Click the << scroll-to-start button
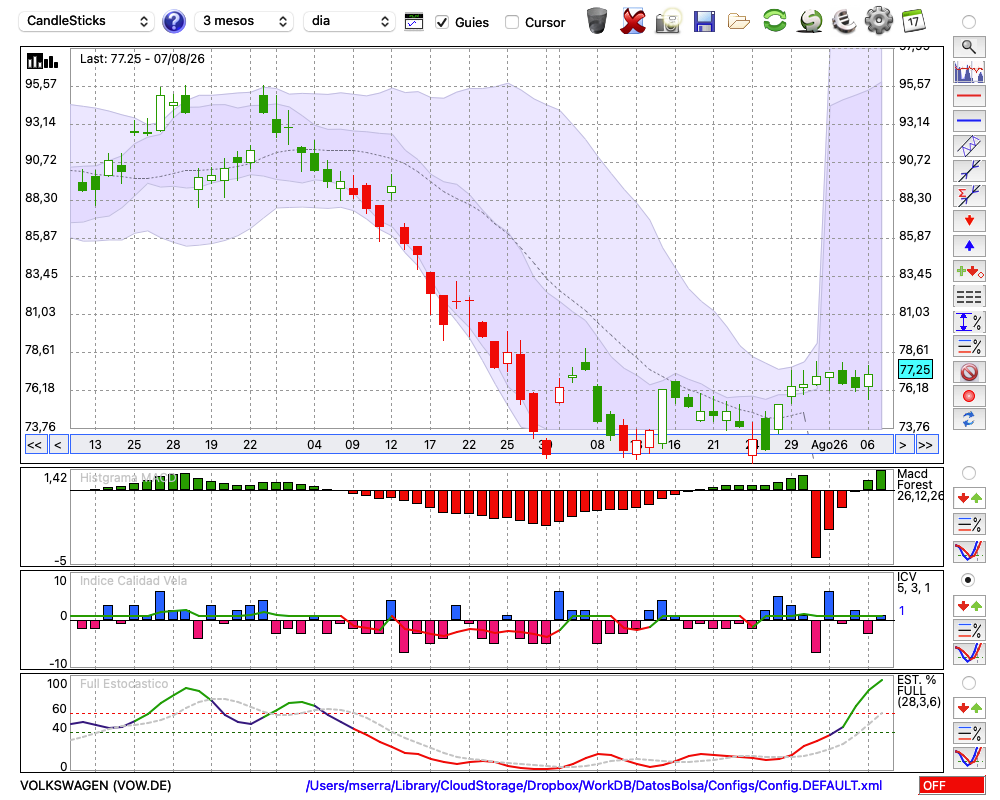The height and width of the screenshot is (800, 1000). click(x=35, y=445)
